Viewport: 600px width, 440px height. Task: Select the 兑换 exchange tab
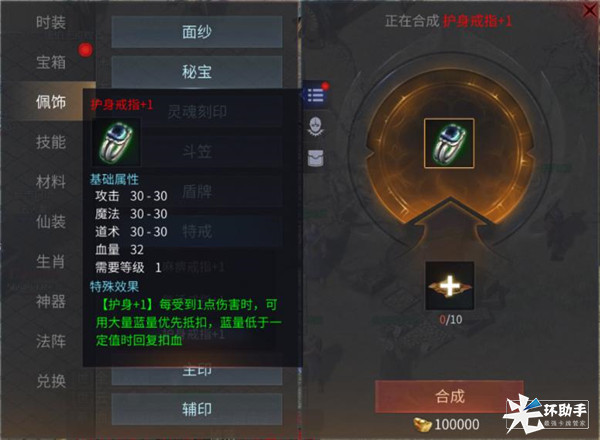tap(51, 381)
